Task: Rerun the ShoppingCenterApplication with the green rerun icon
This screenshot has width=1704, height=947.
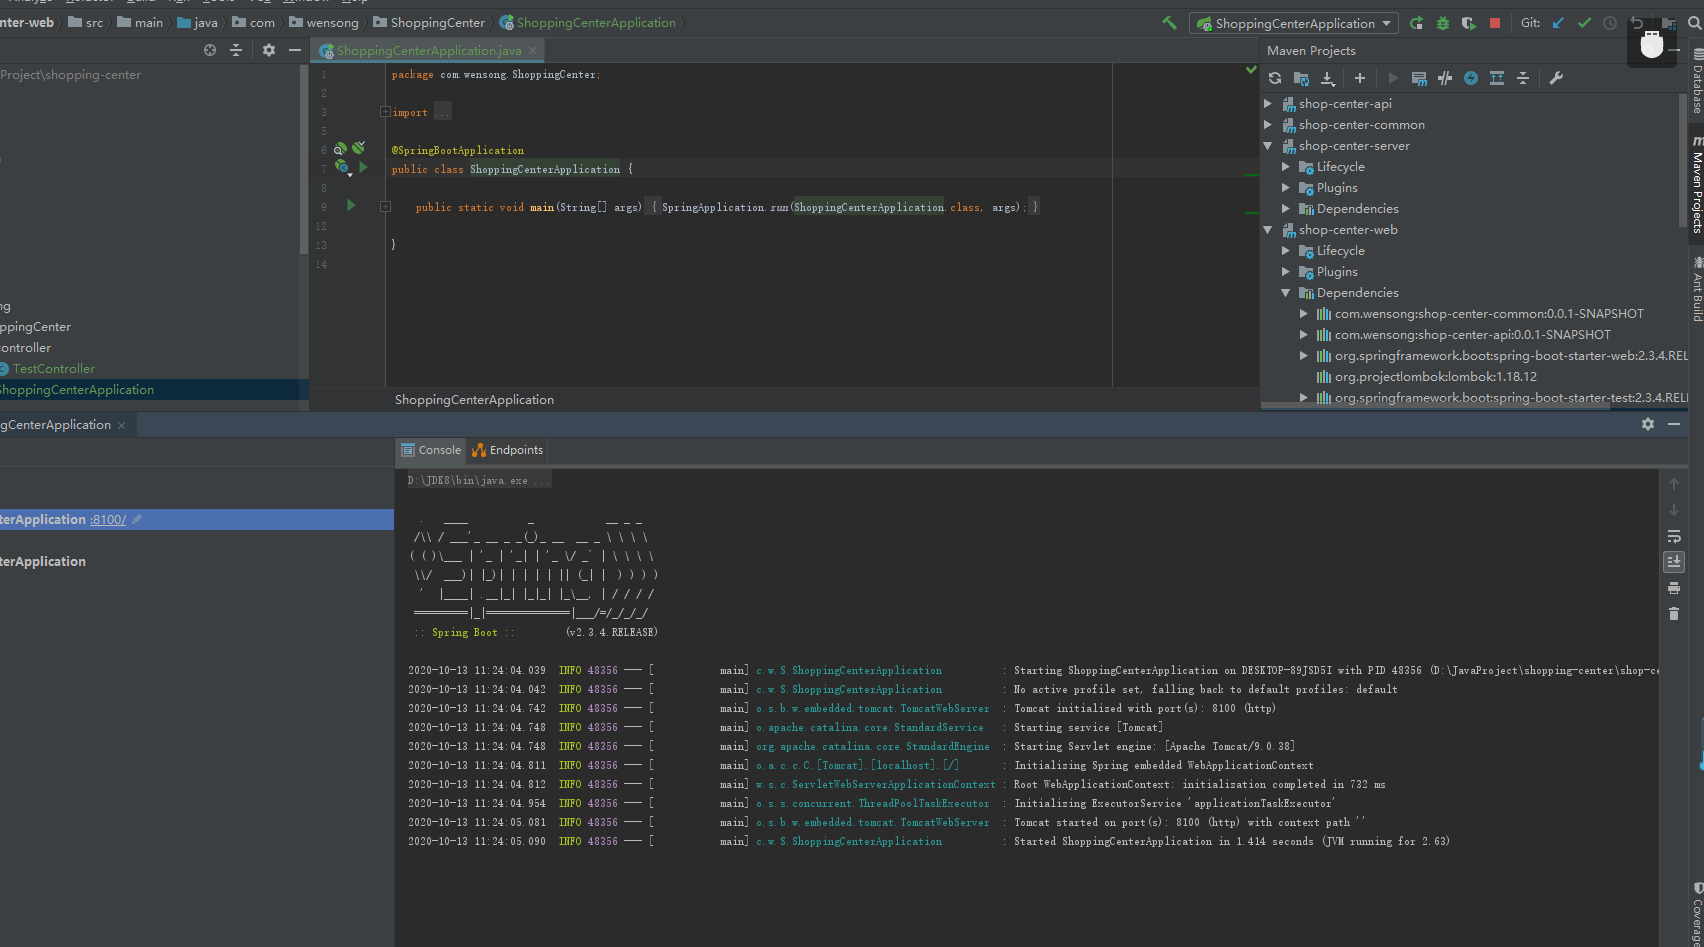Action: (1416, 23)
